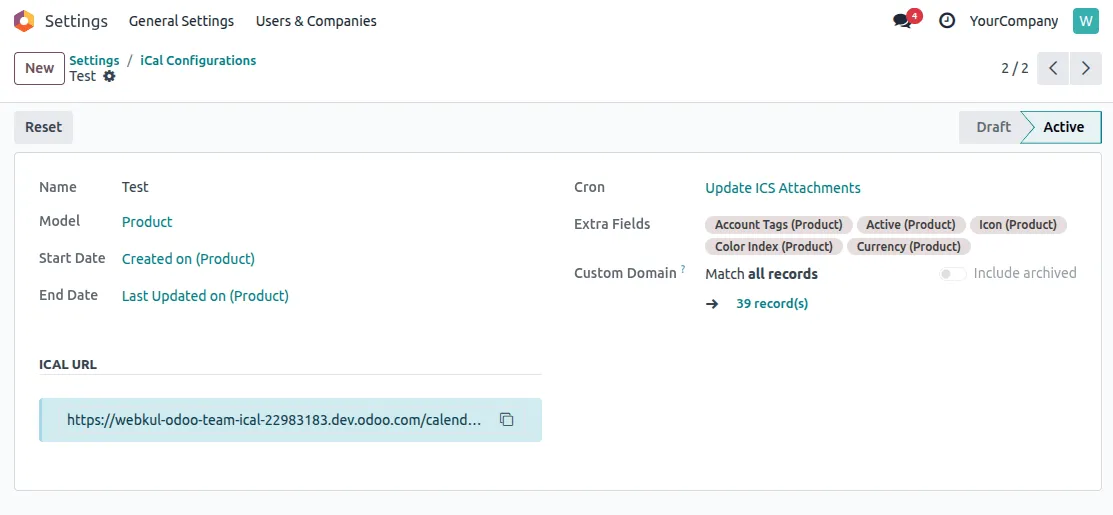The height and width of the screenshot is (515, 1113).
Task: Open Update ICS Attachments cron link
Action: tap(782, 188)
